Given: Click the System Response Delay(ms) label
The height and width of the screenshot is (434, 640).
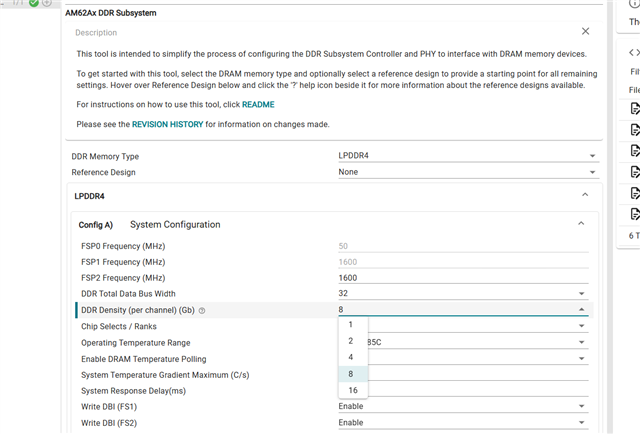Looking at the screenshot, I should (x=133, y=391).
